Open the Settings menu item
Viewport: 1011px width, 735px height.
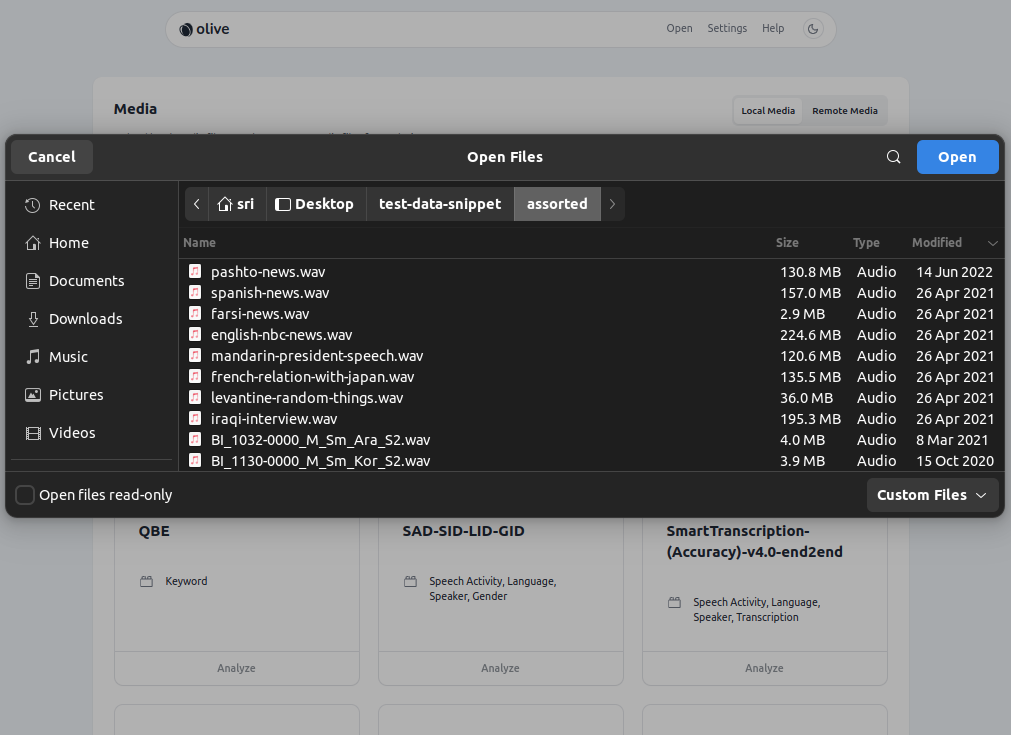tap(727, 29)
